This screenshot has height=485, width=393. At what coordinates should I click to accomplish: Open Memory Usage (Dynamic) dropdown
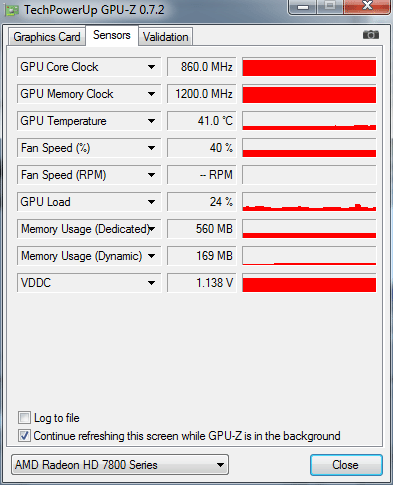[151, 256]
